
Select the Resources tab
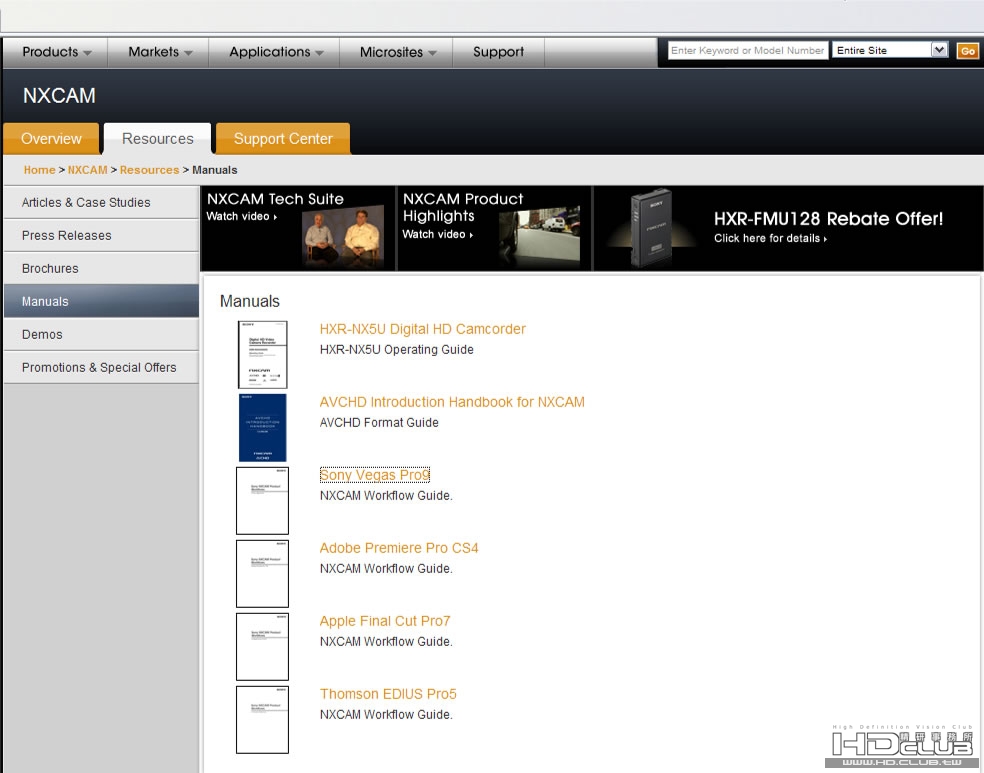pyautogui.click(x=158, y=139)
